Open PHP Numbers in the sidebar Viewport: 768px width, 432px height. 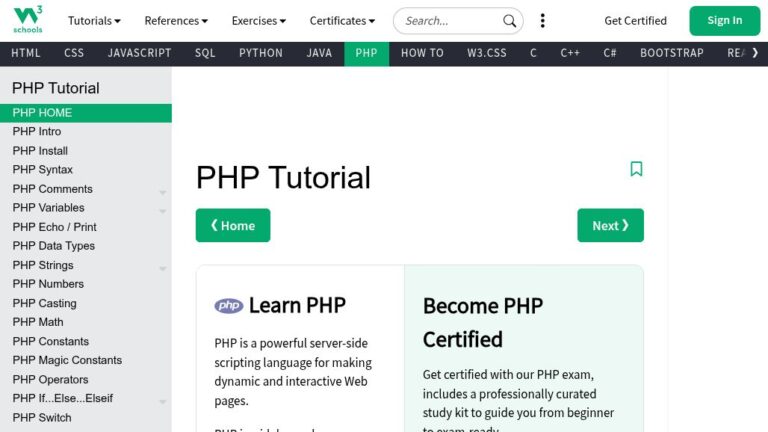point(86,284)
